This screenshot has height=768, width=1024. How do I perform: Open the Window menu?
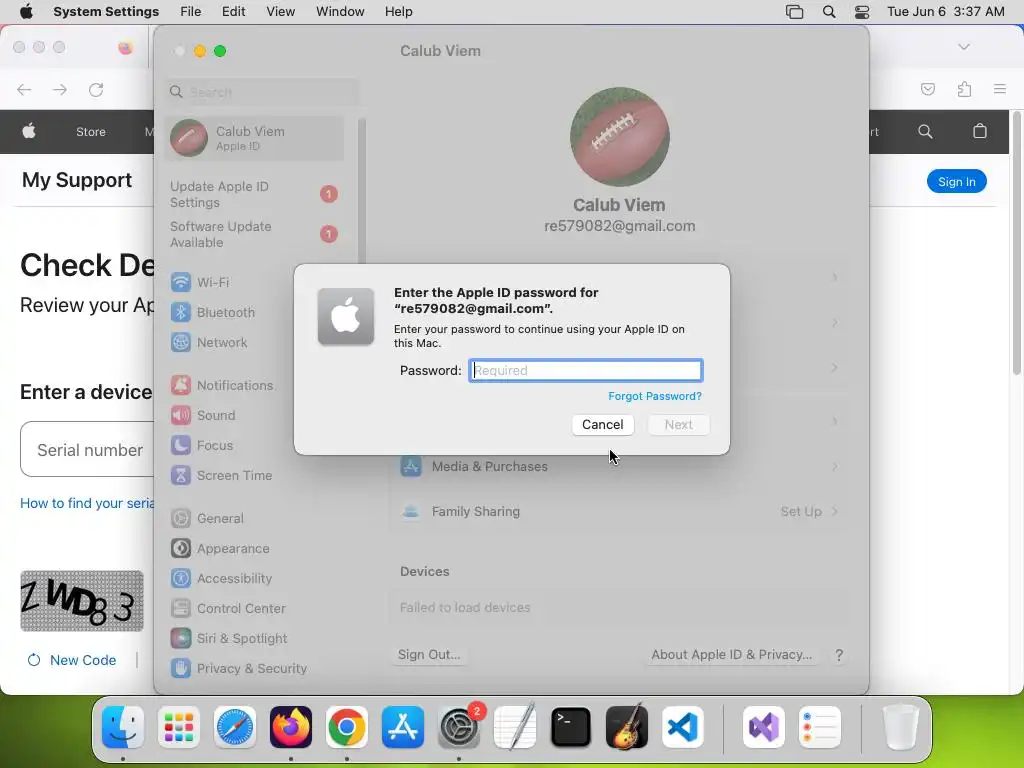click(340, 12)
